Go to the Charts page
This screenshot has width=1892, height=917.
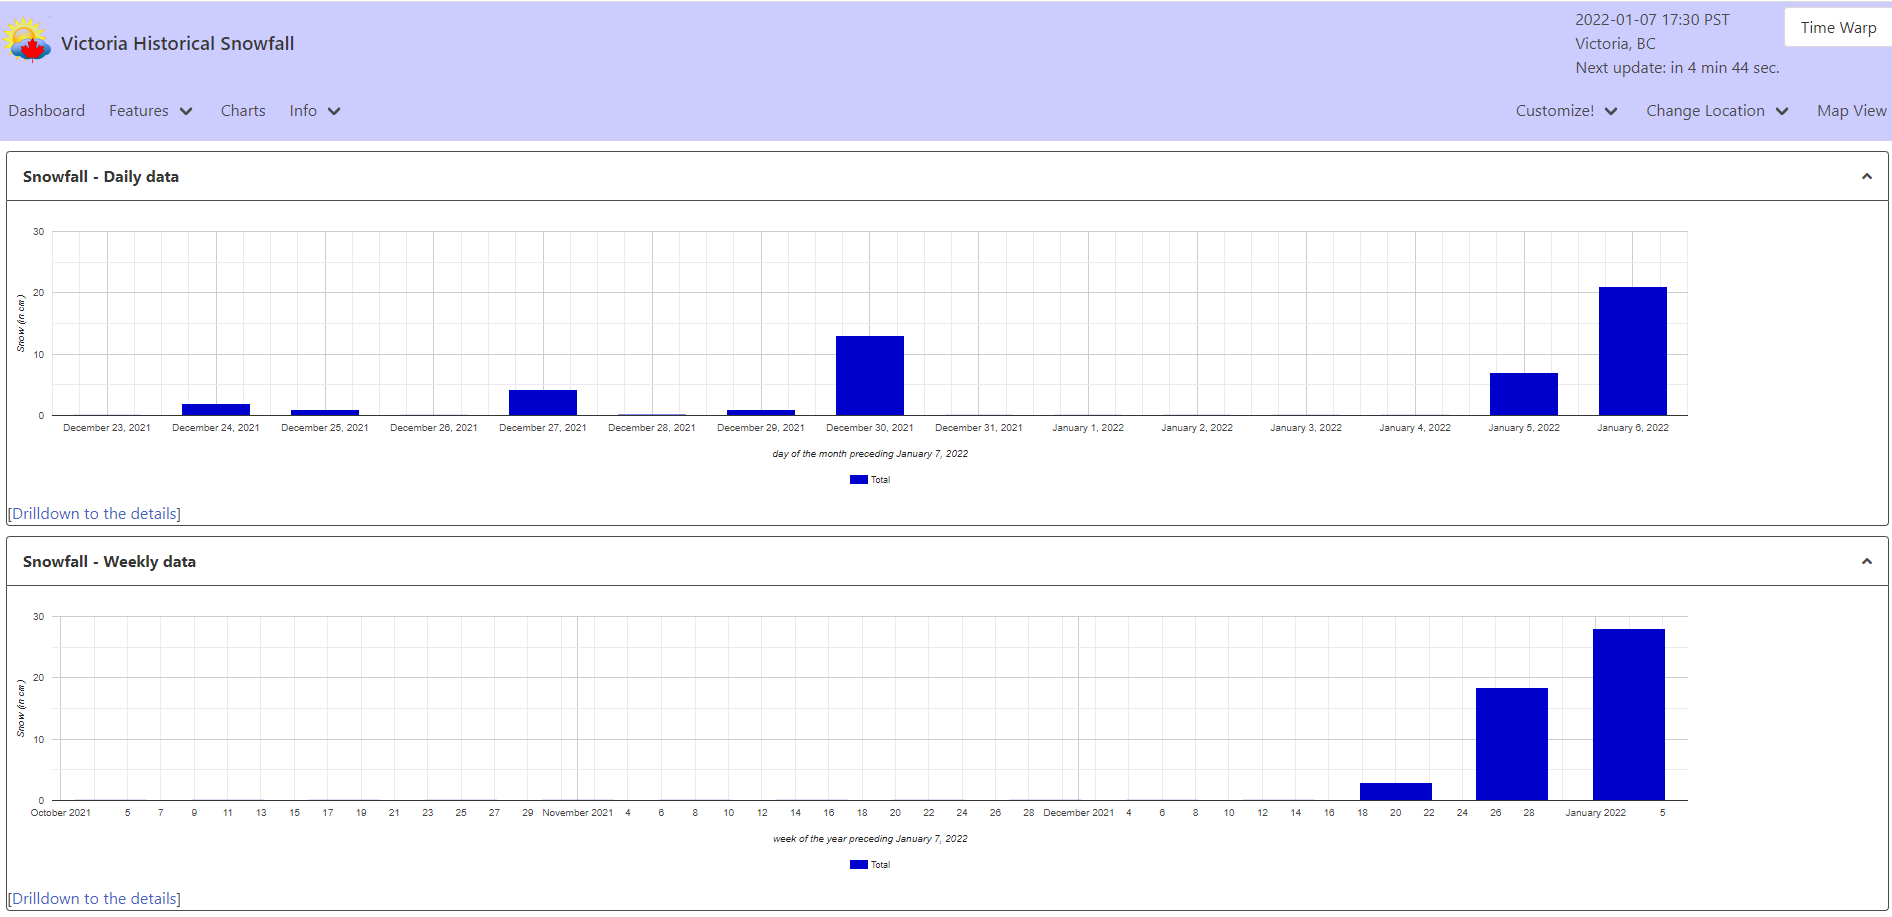click(x=243, y=111)
